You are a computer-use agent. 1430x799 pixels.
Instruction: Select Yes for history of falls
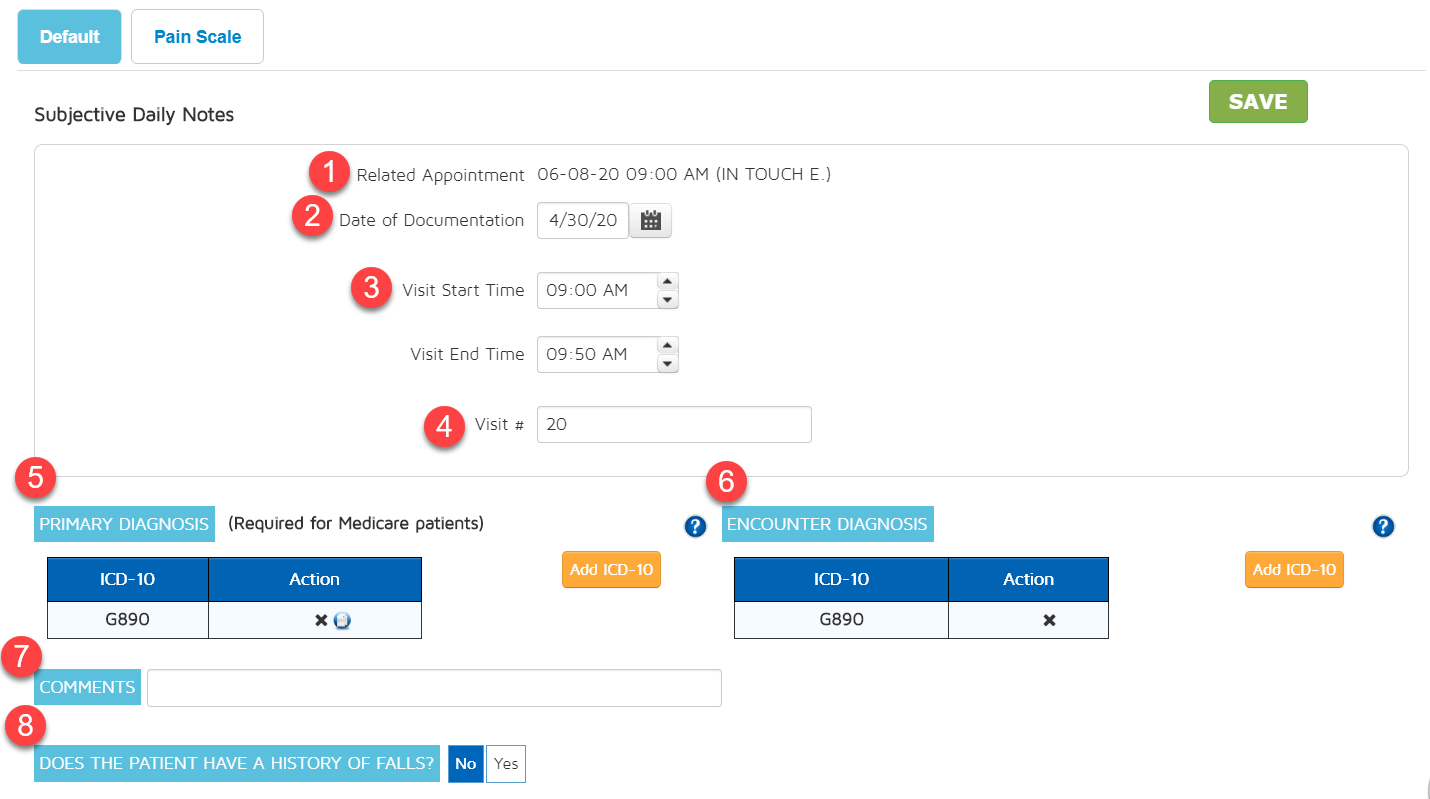coord(506,764)
